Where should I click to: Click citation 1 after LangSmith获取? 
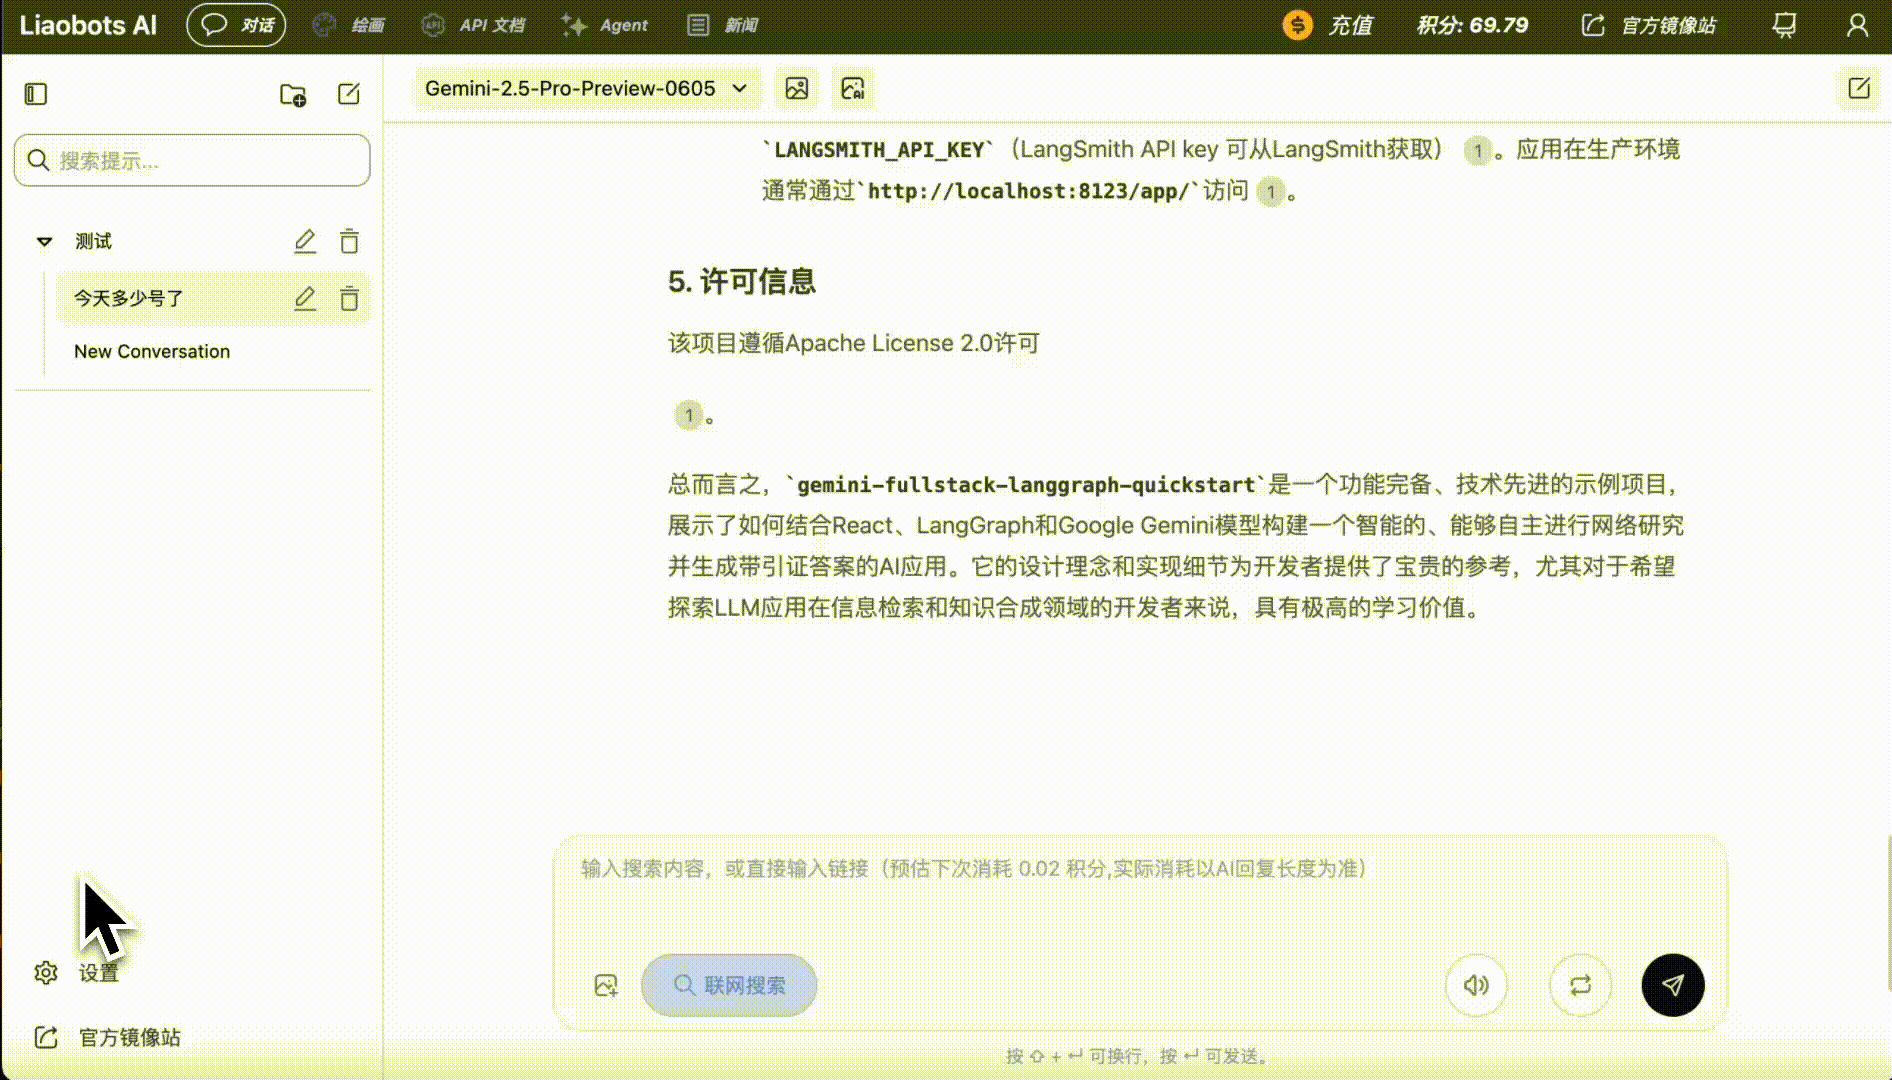tap(1477, 151)
